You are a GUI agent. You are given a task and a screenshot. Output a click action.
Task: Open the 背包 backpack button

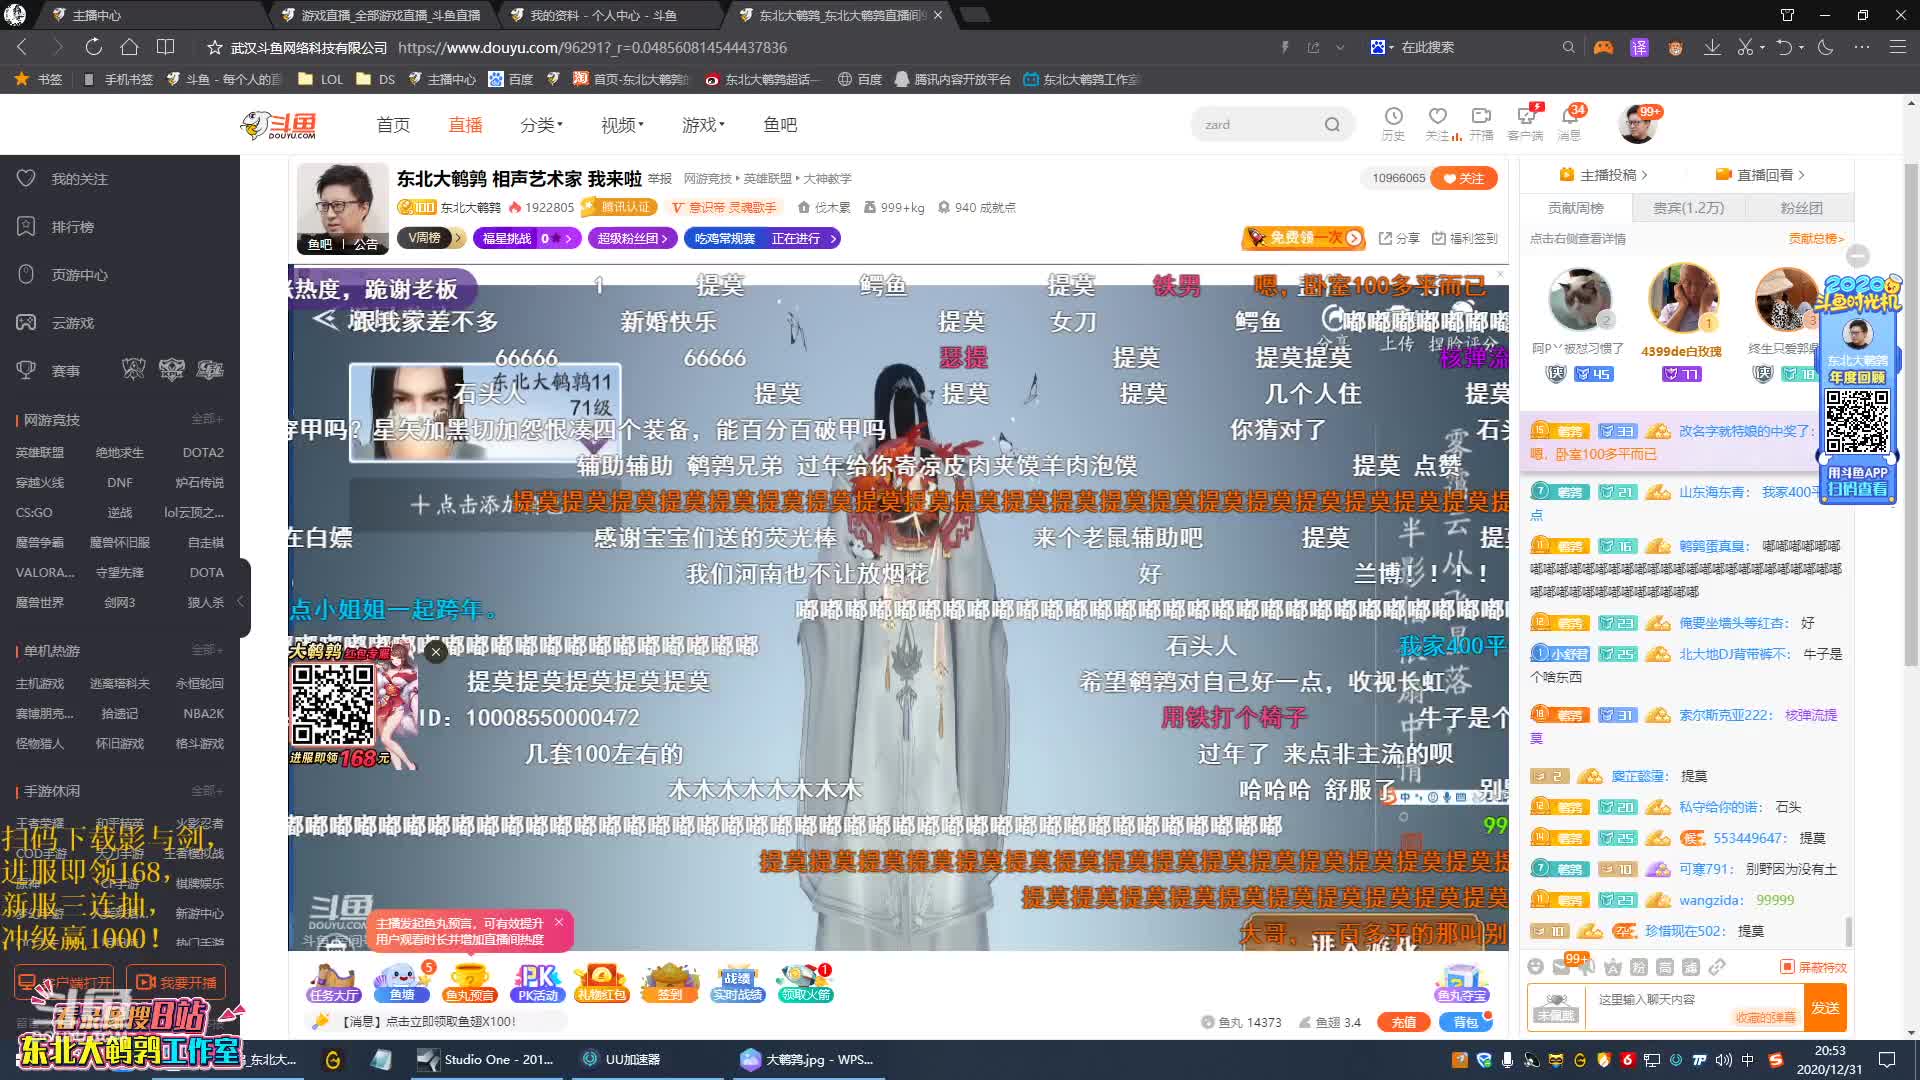(1465, 1022)
